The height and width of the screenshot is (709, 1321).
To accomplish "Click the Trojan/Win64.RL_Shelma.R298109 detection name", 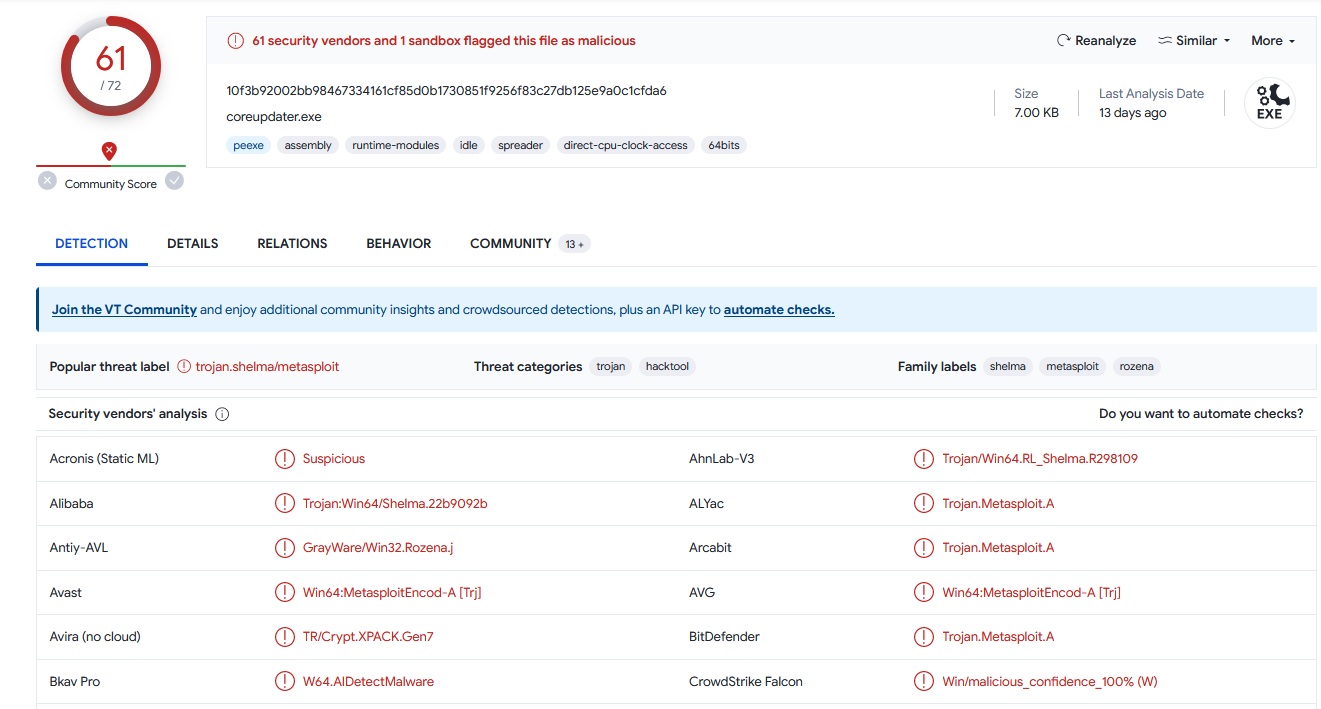I will coord(1040,459).
